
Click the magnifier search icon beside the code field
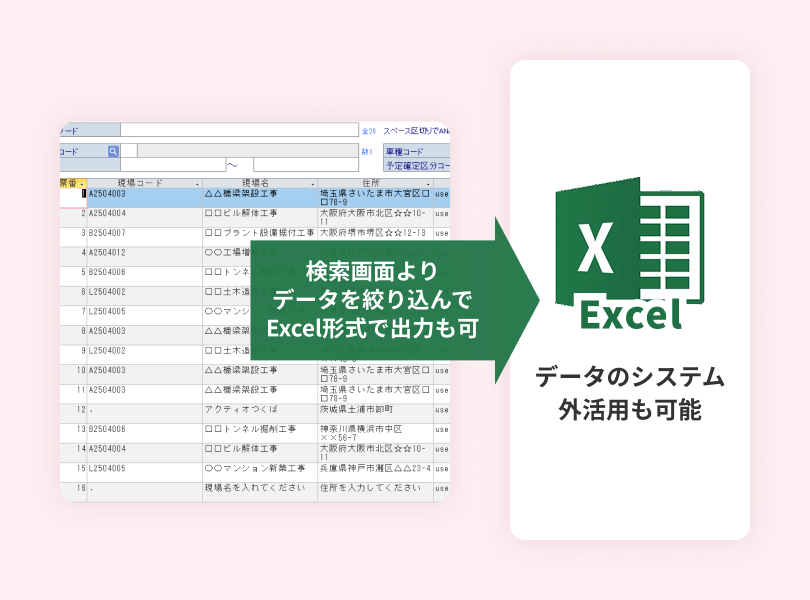(x=113, y=151)
